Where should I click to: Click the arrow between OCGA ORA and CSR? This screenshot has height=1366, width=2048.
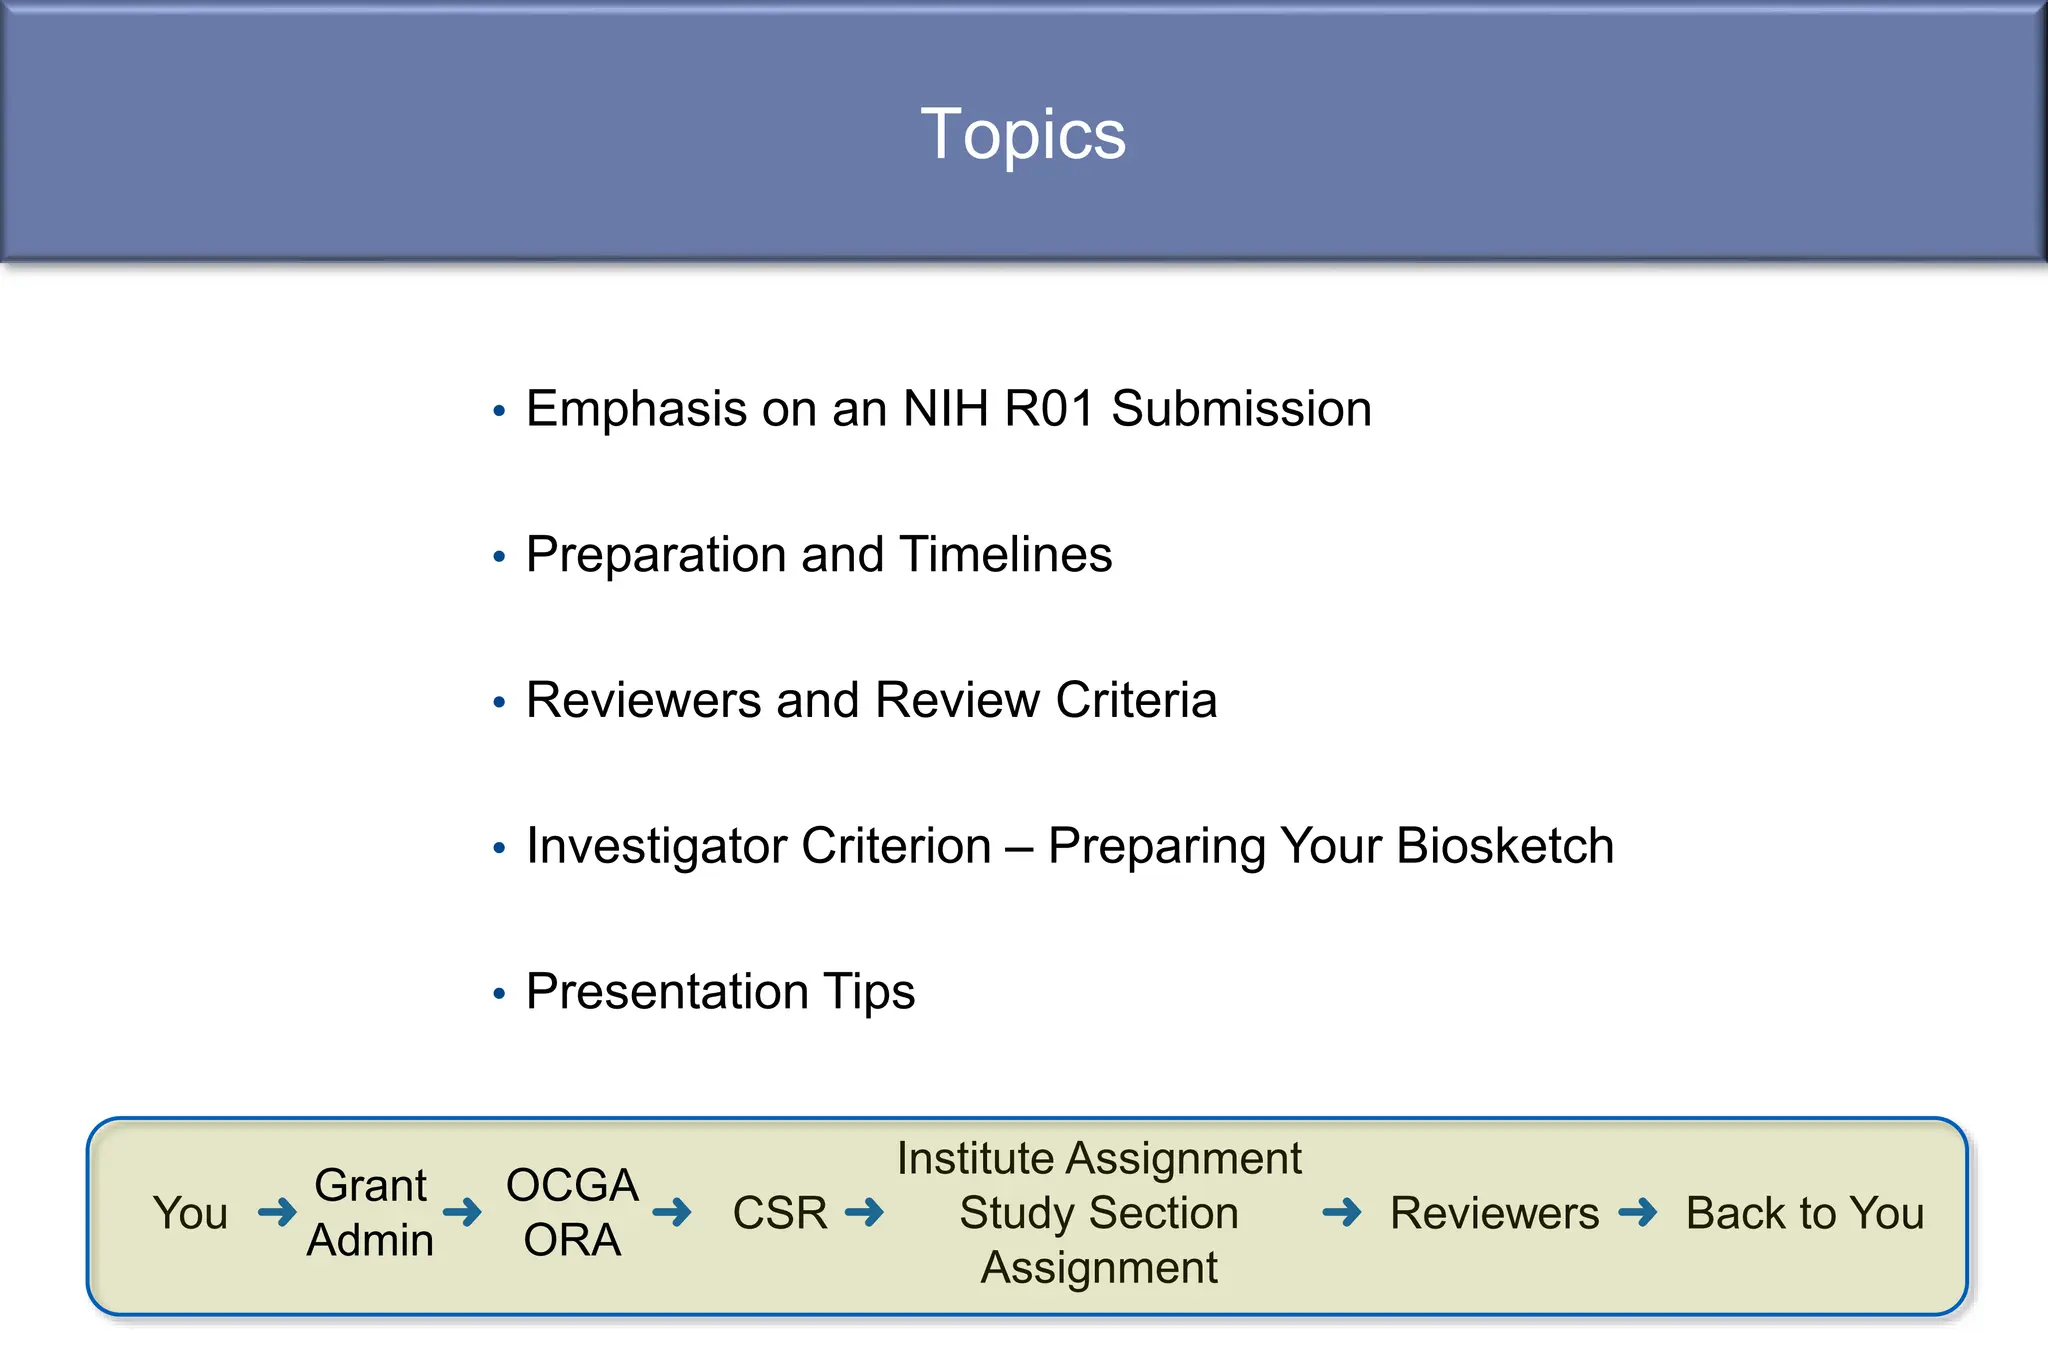pos(672,1213)
